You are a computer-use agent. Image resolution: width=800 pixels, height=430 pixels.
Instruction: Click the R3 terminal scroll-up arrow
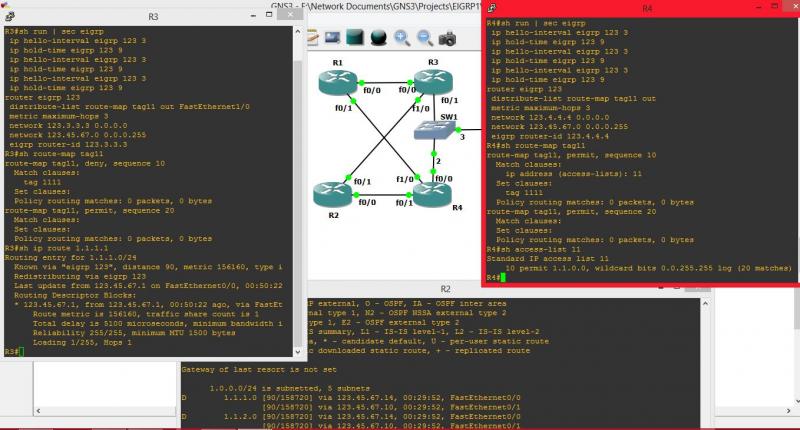coord(298,31)
